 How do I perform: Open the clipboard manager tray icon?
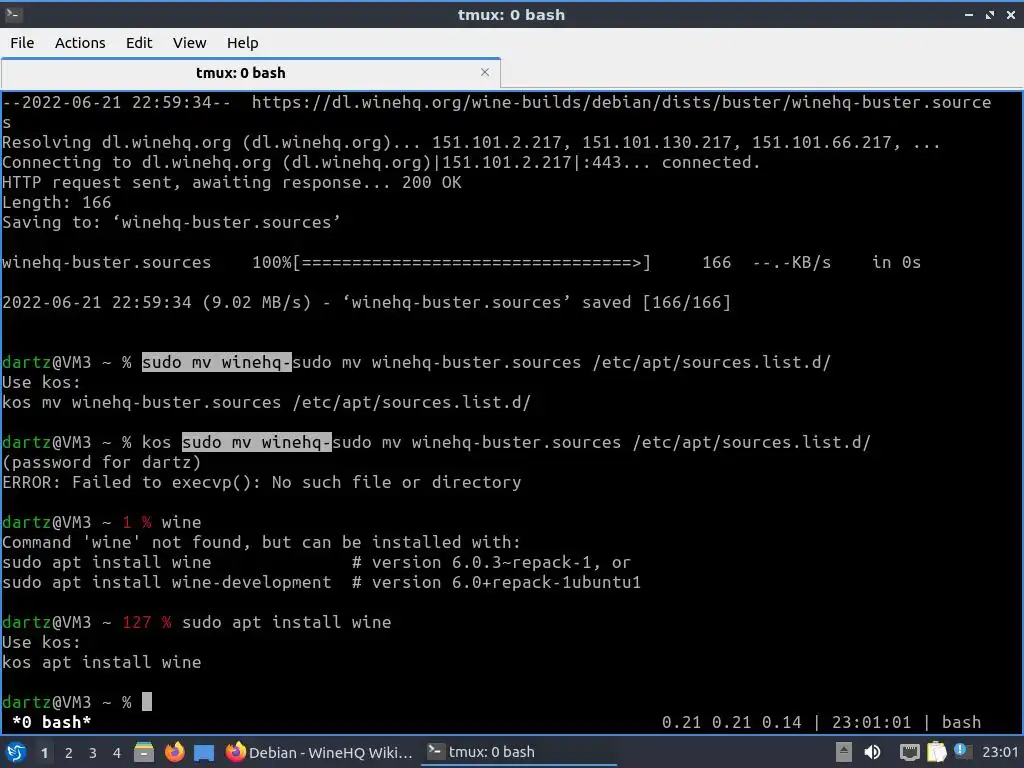[936, 752]
